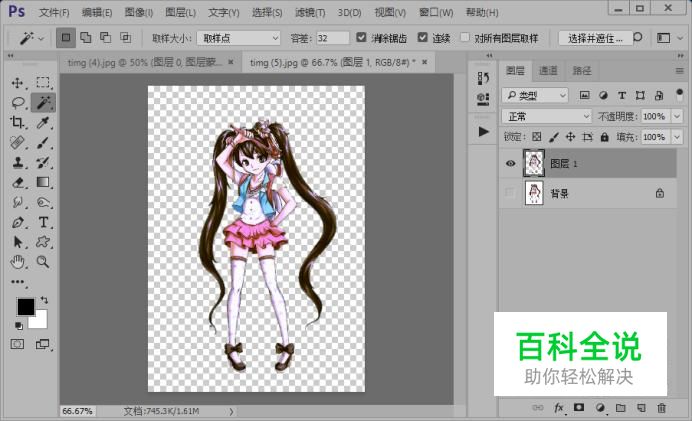This screenshot has width=692, height=421.
Task: Open the 填充 fill dropdown arrow
Action: point(677,137)
